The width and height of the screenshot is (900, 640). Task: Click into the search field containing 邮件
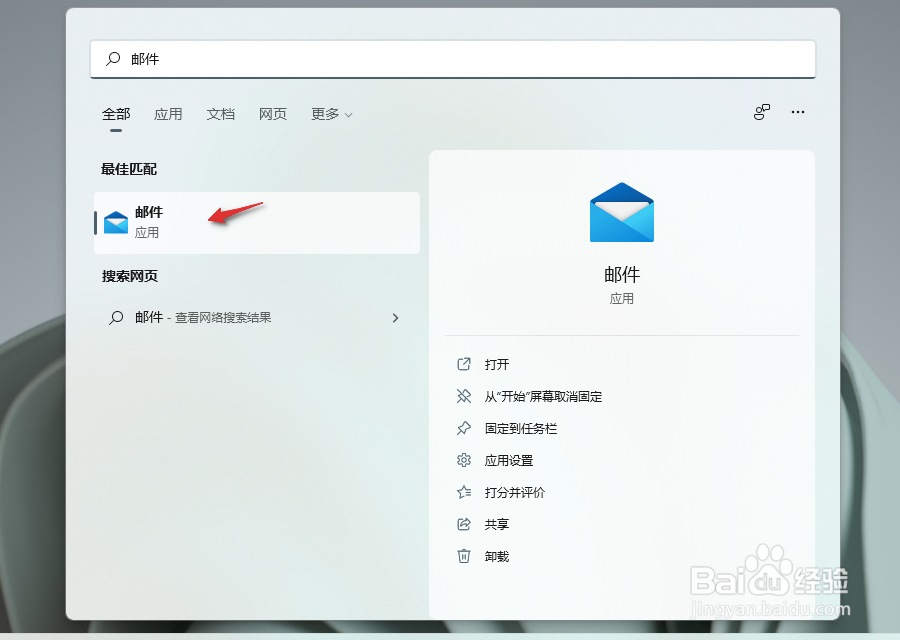453,59
